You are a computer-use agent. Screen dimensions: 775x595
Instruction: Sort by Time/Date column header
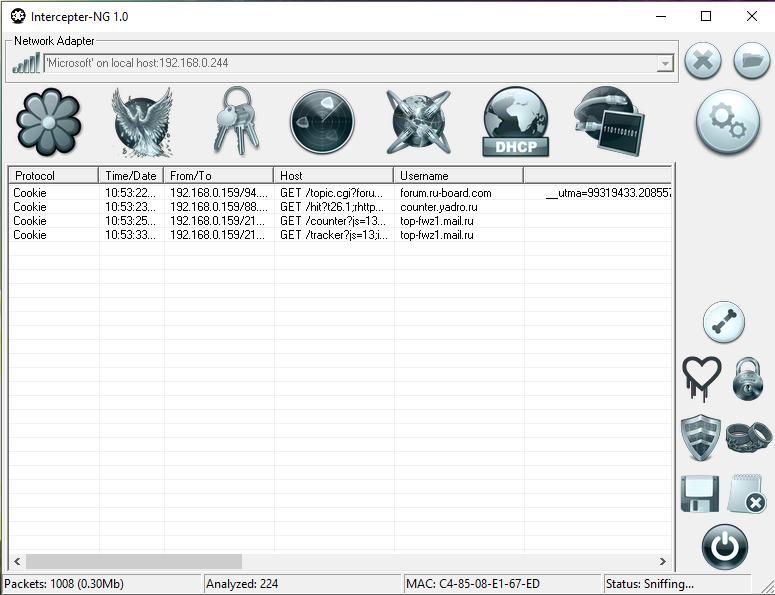point(131,175)
